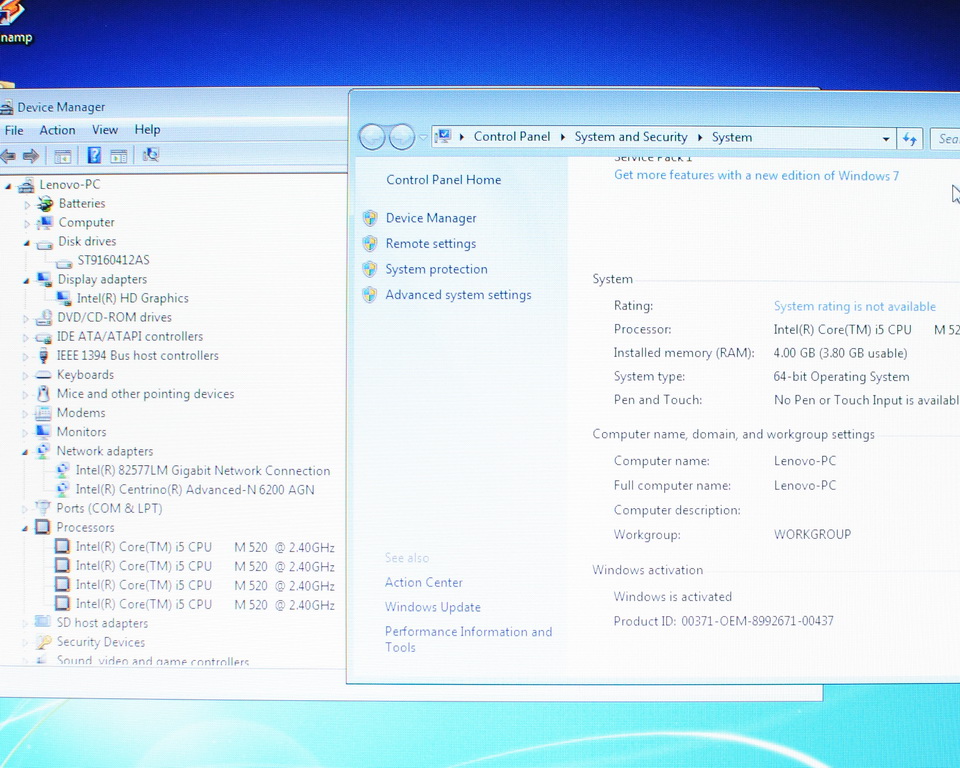Select IEEE 1394 Bus host controllers
This screenshot has width=960, height=768.
137,355
